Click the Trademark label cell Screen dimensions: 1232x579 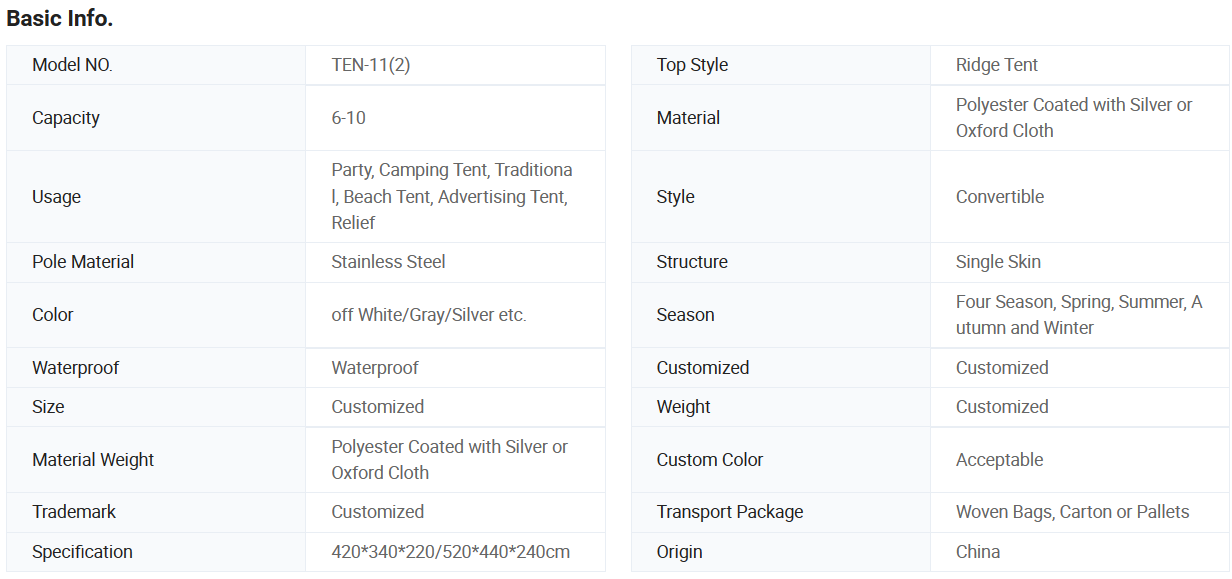pyautogui.click(x=74, y=512)
